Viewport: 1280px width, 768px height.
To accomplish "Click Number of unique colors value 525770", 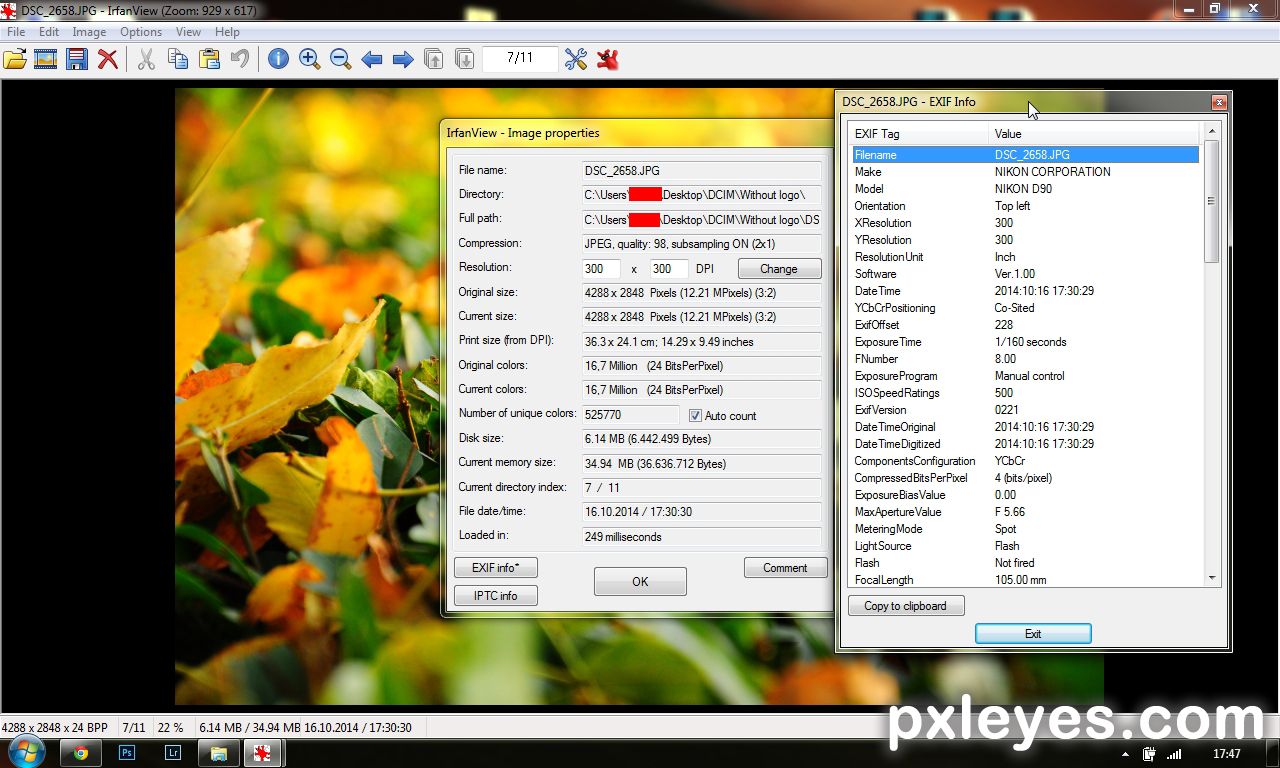I will click(631, 415).
